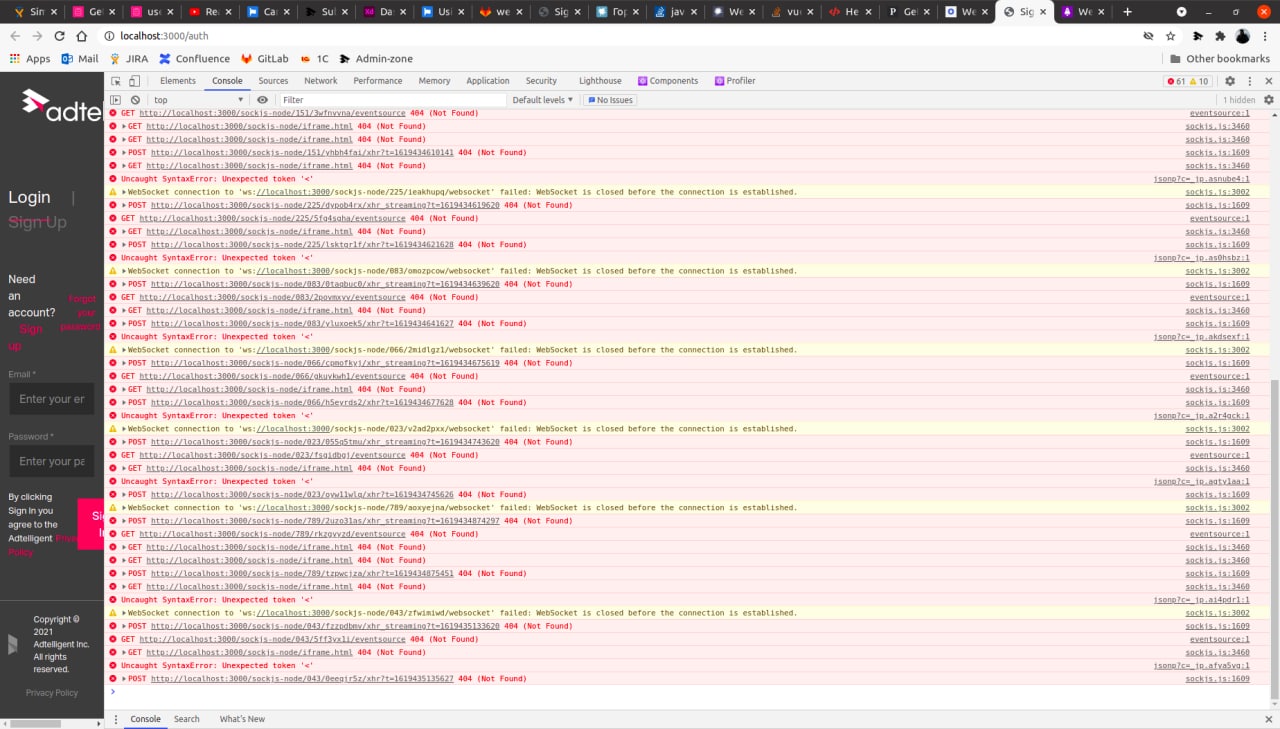Switch to the Sources tab
Image resolution: width=1280 pixels, height=729 pixels.
(273, 81)
